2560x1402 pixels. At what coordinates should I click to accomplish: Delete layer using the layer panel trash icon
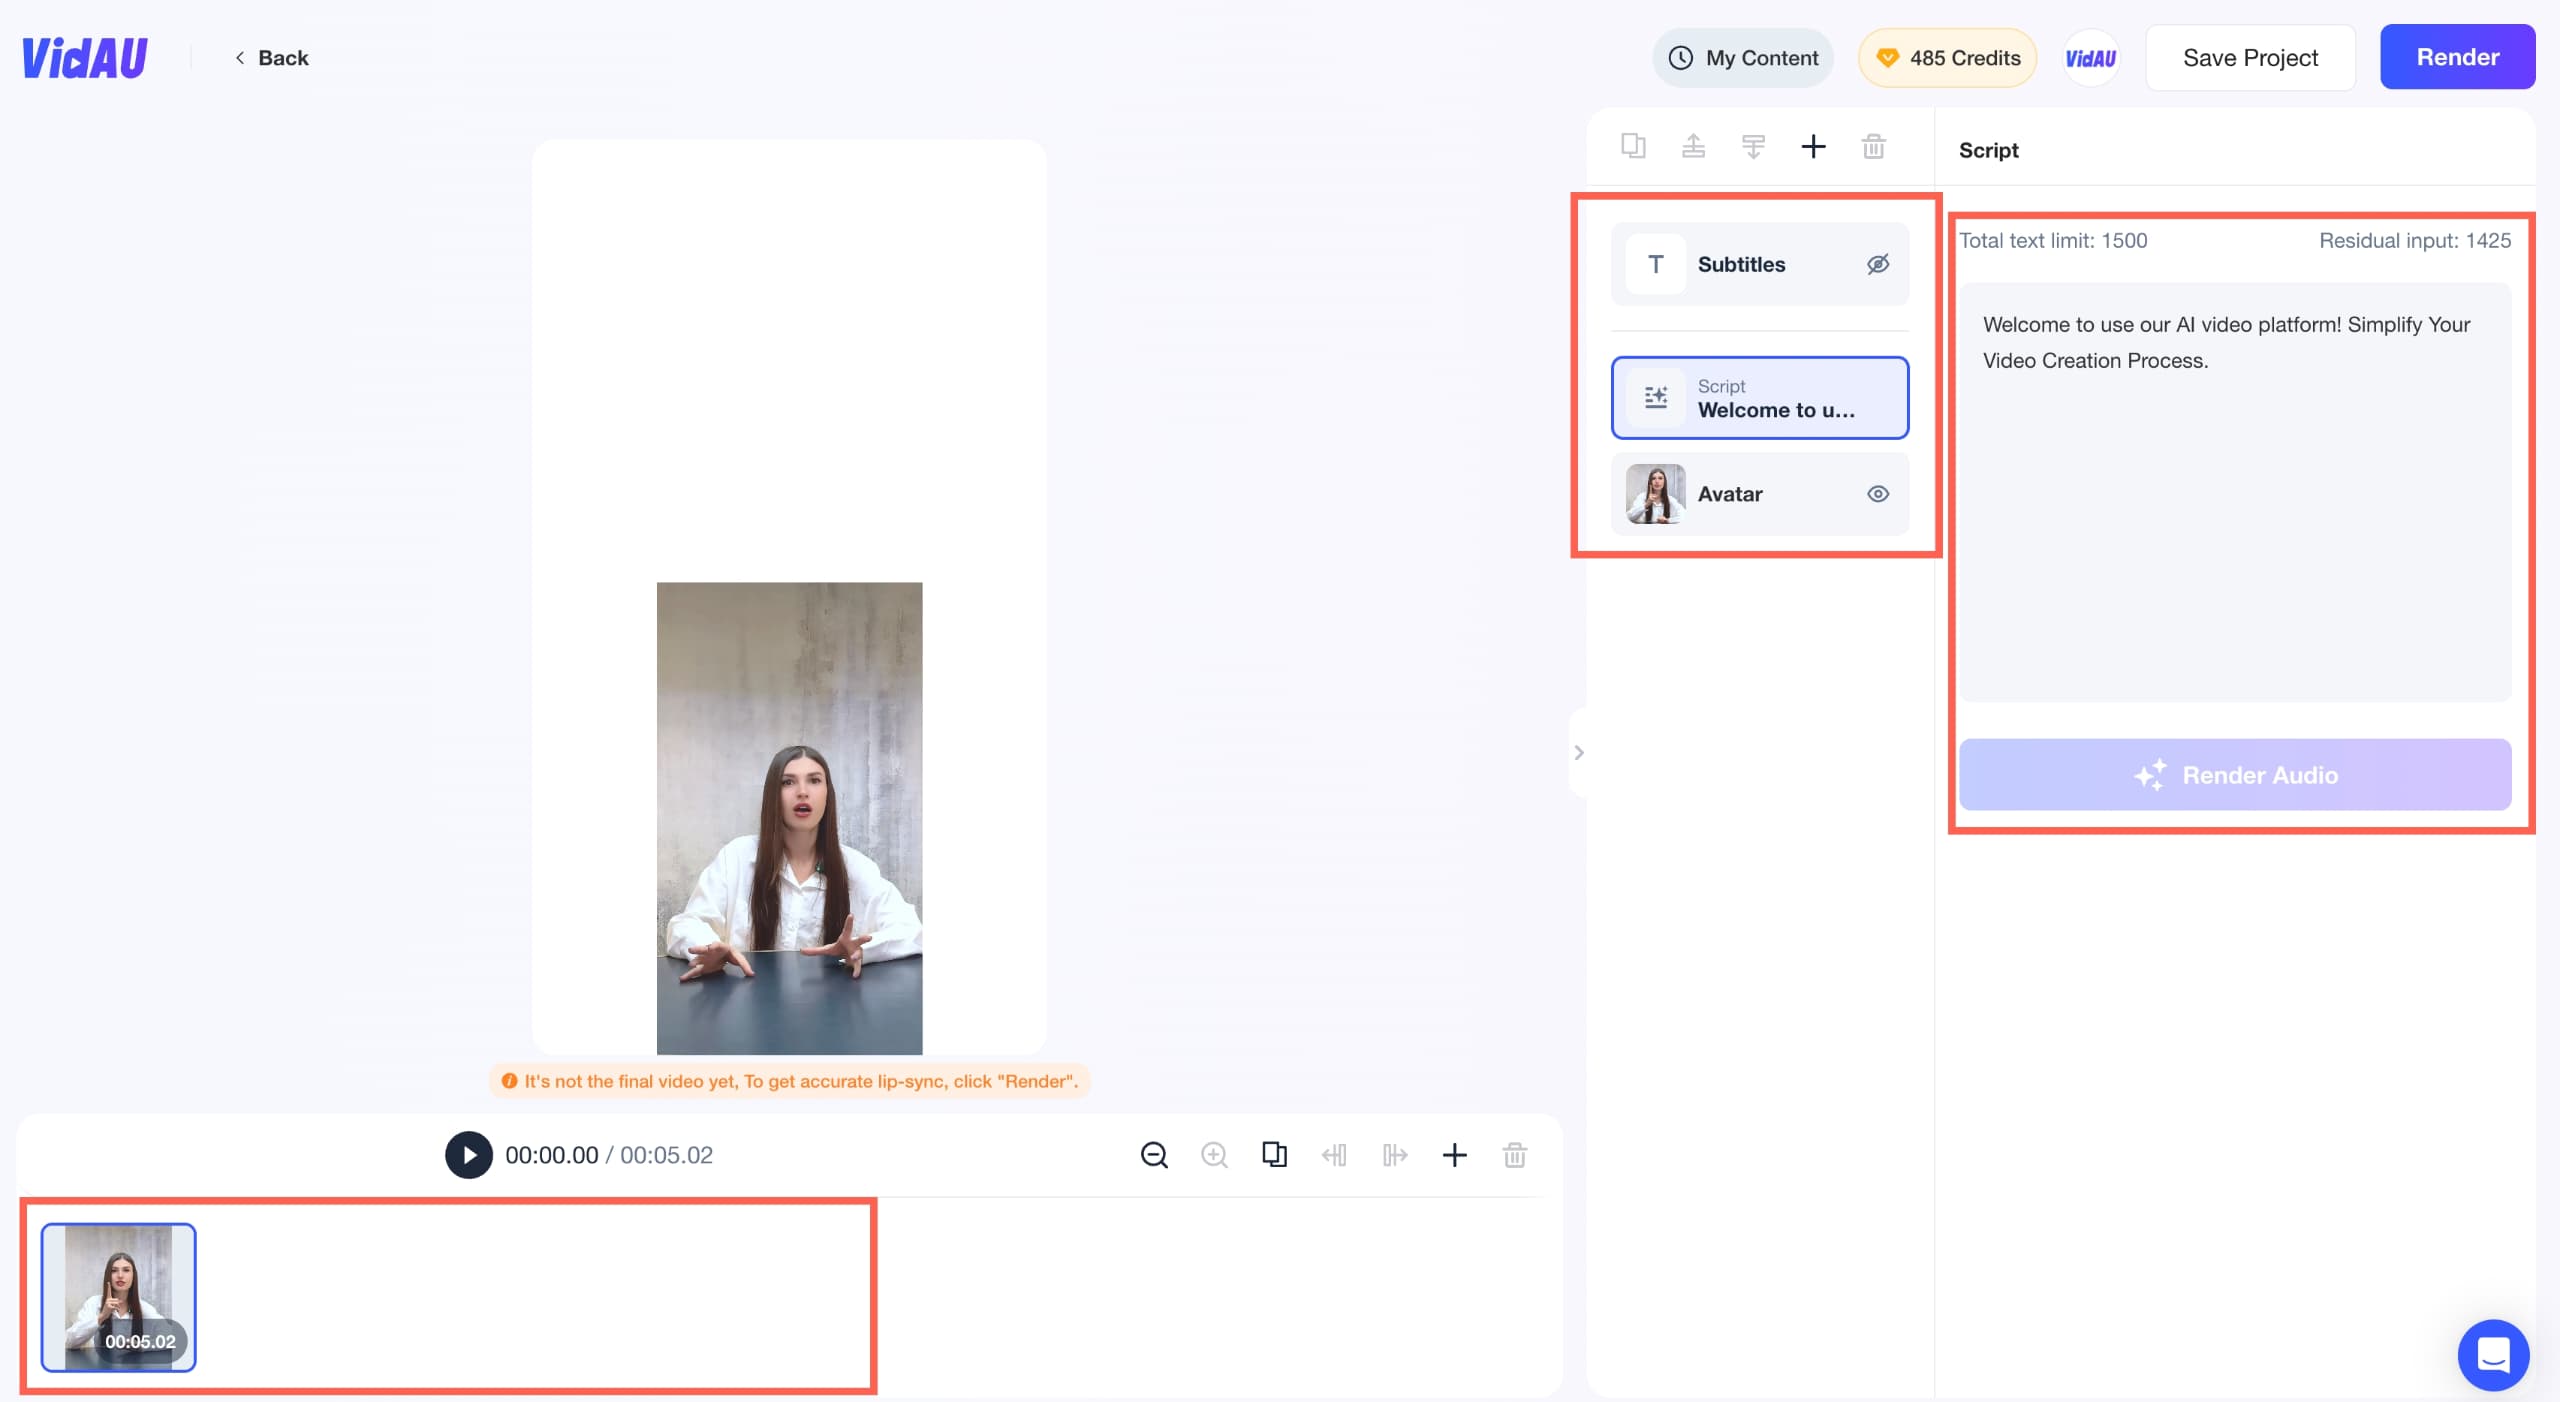tap(1873, 146)
